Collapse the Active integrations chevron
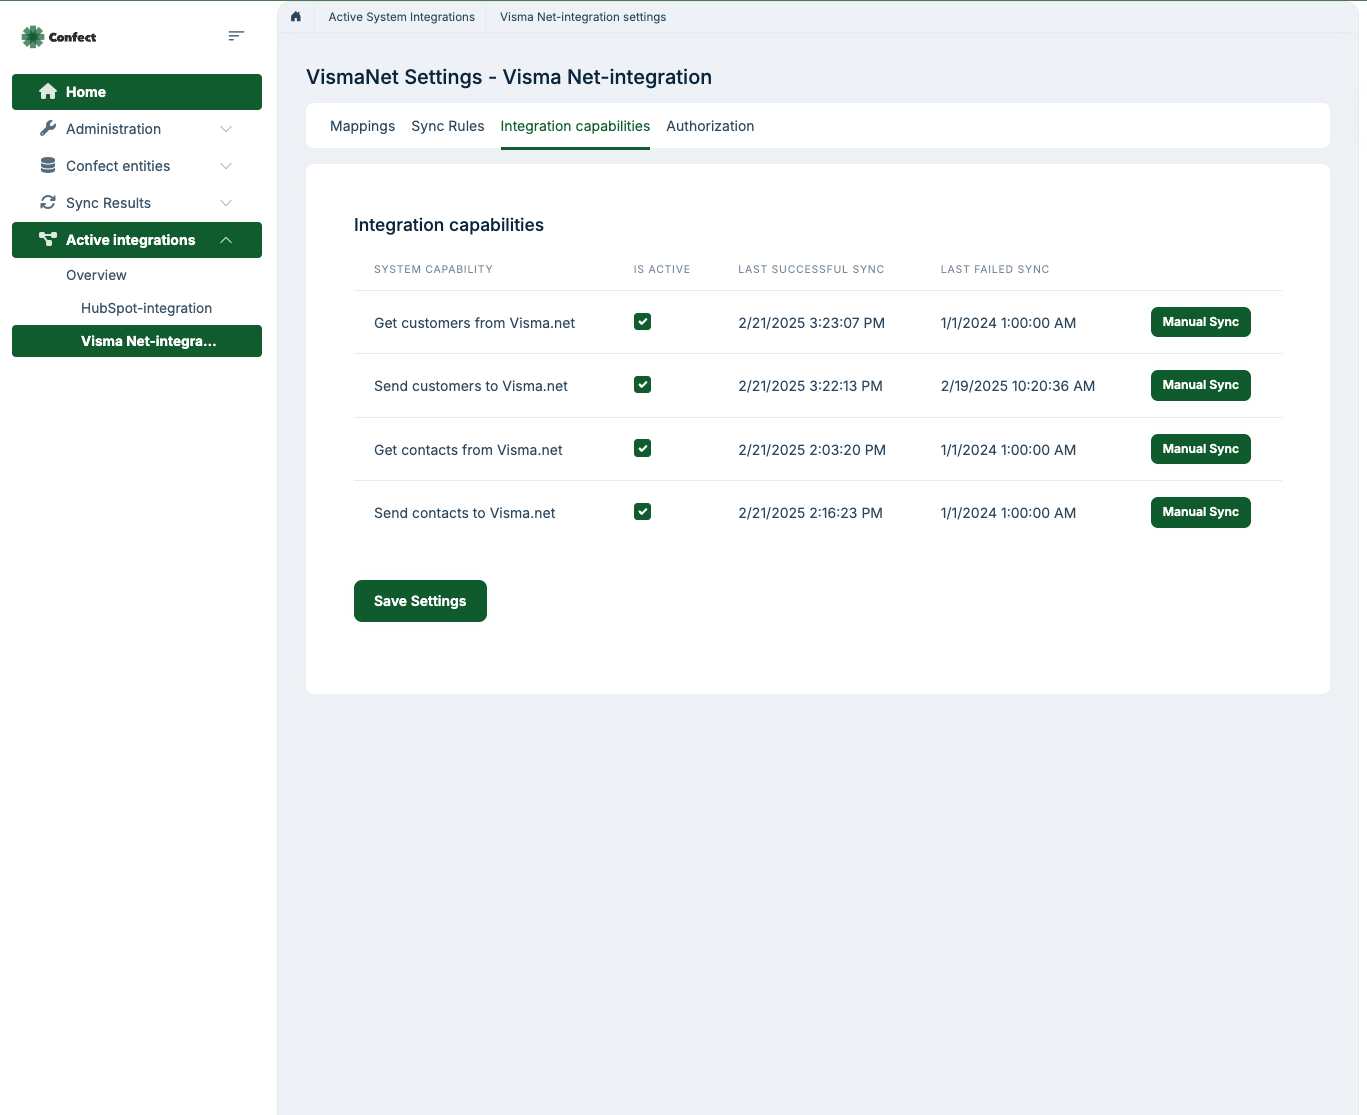1367x1115 pixels. point(226,240)
